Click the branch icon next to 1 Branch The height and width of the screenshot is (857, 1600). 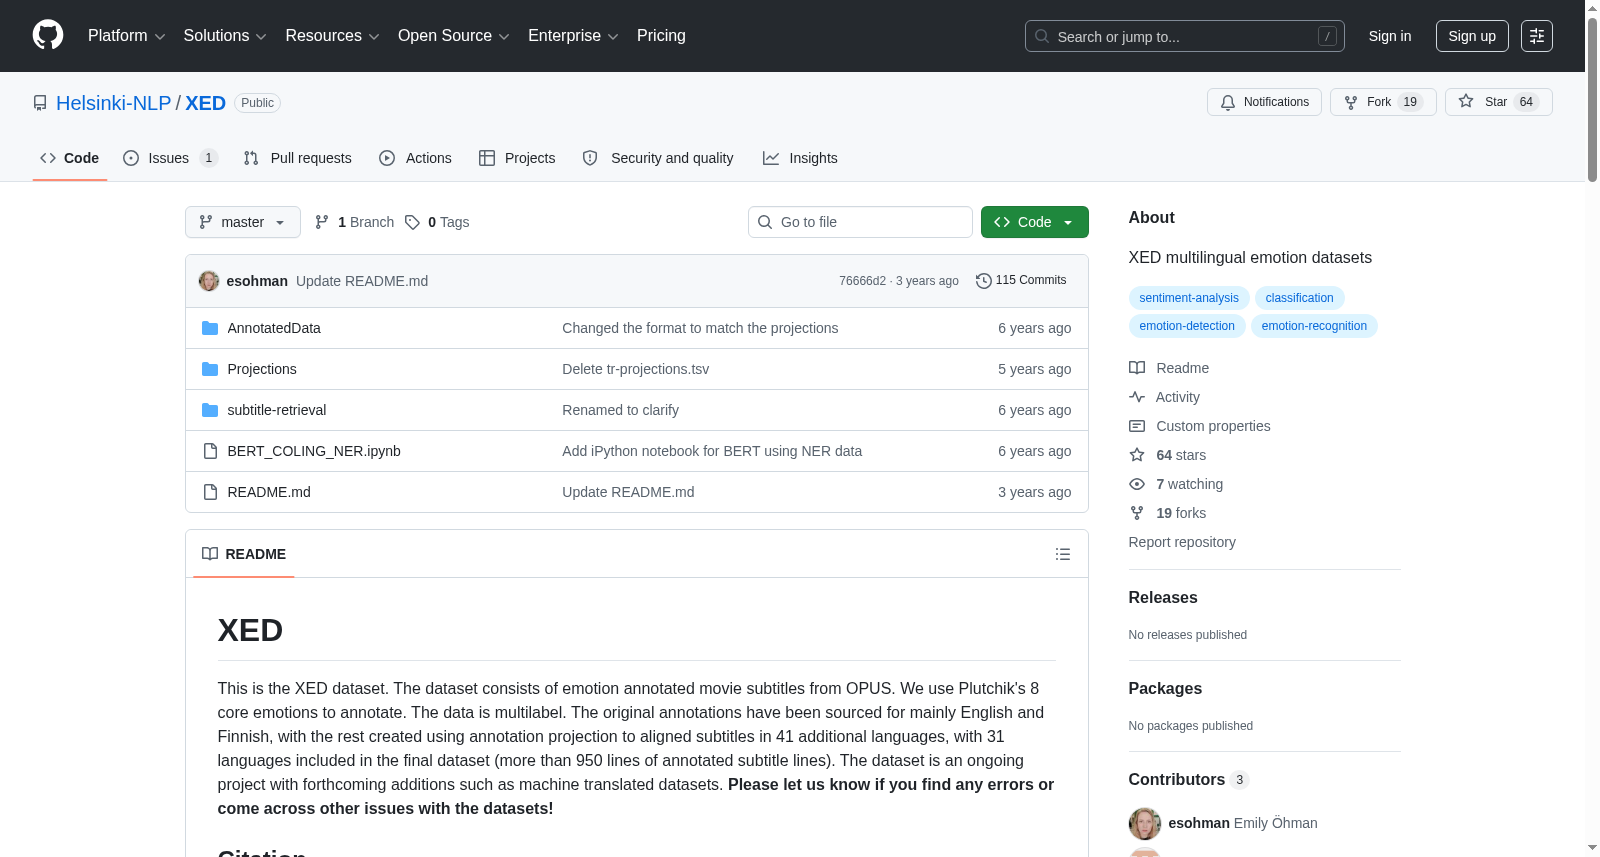click(322, 222)
